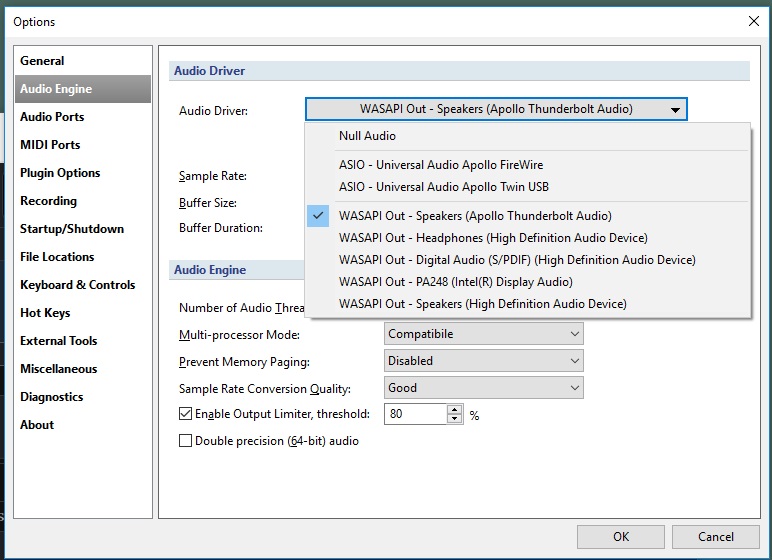Click the Number of Audio Threads label
The image size is (772, 560).
coord(242,308)
